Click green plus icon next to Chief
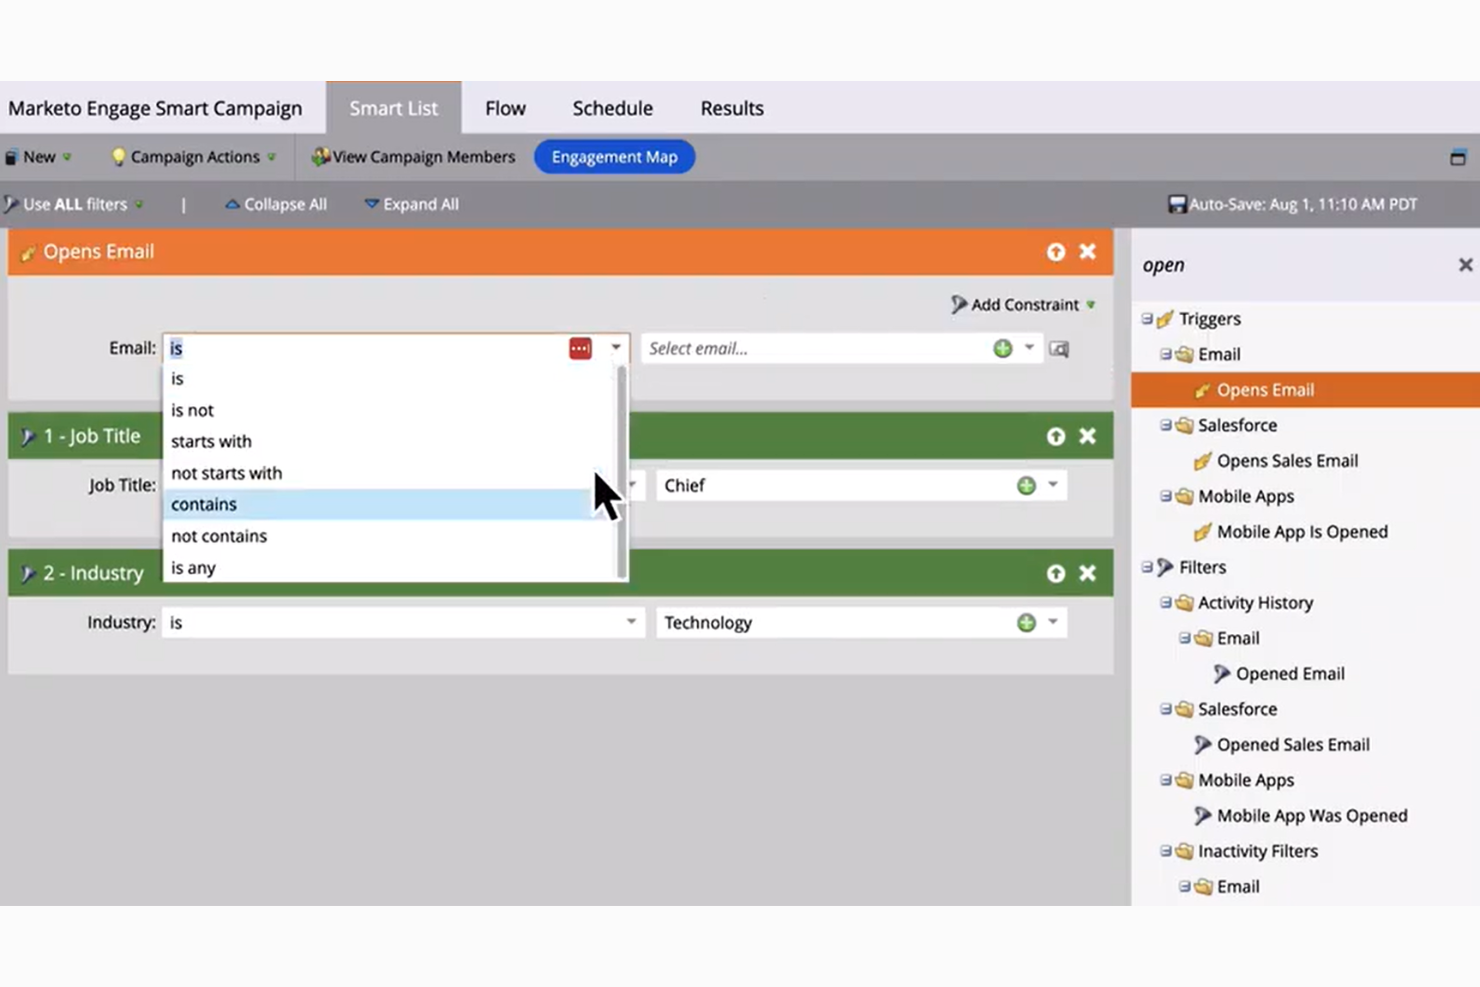Image resolution: width=1480 pixels, height=987 pixels. (x=1026, y=485)
